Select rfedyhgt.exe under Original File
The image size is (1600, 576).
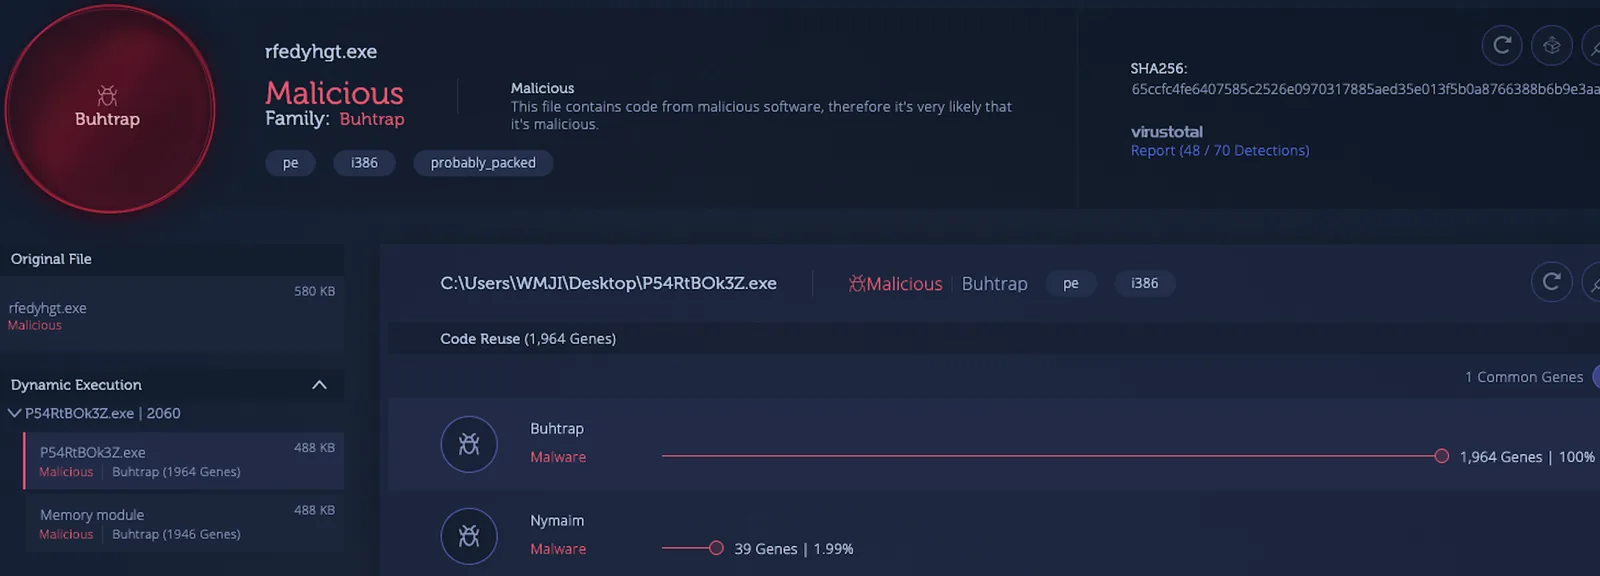[172, 315]
